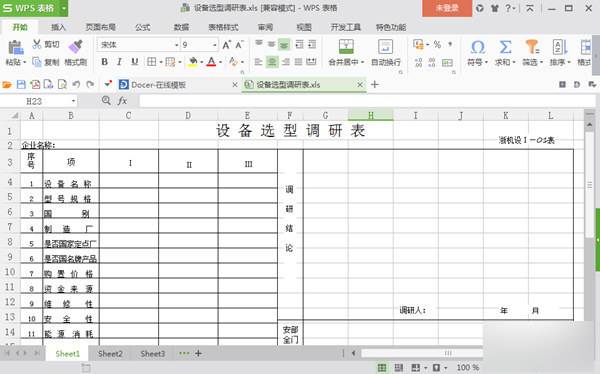Click the Paste (粘贴) clipboard icon
Image resolution: width=600 pixels, height=374 pixels.
click(16, 47)
